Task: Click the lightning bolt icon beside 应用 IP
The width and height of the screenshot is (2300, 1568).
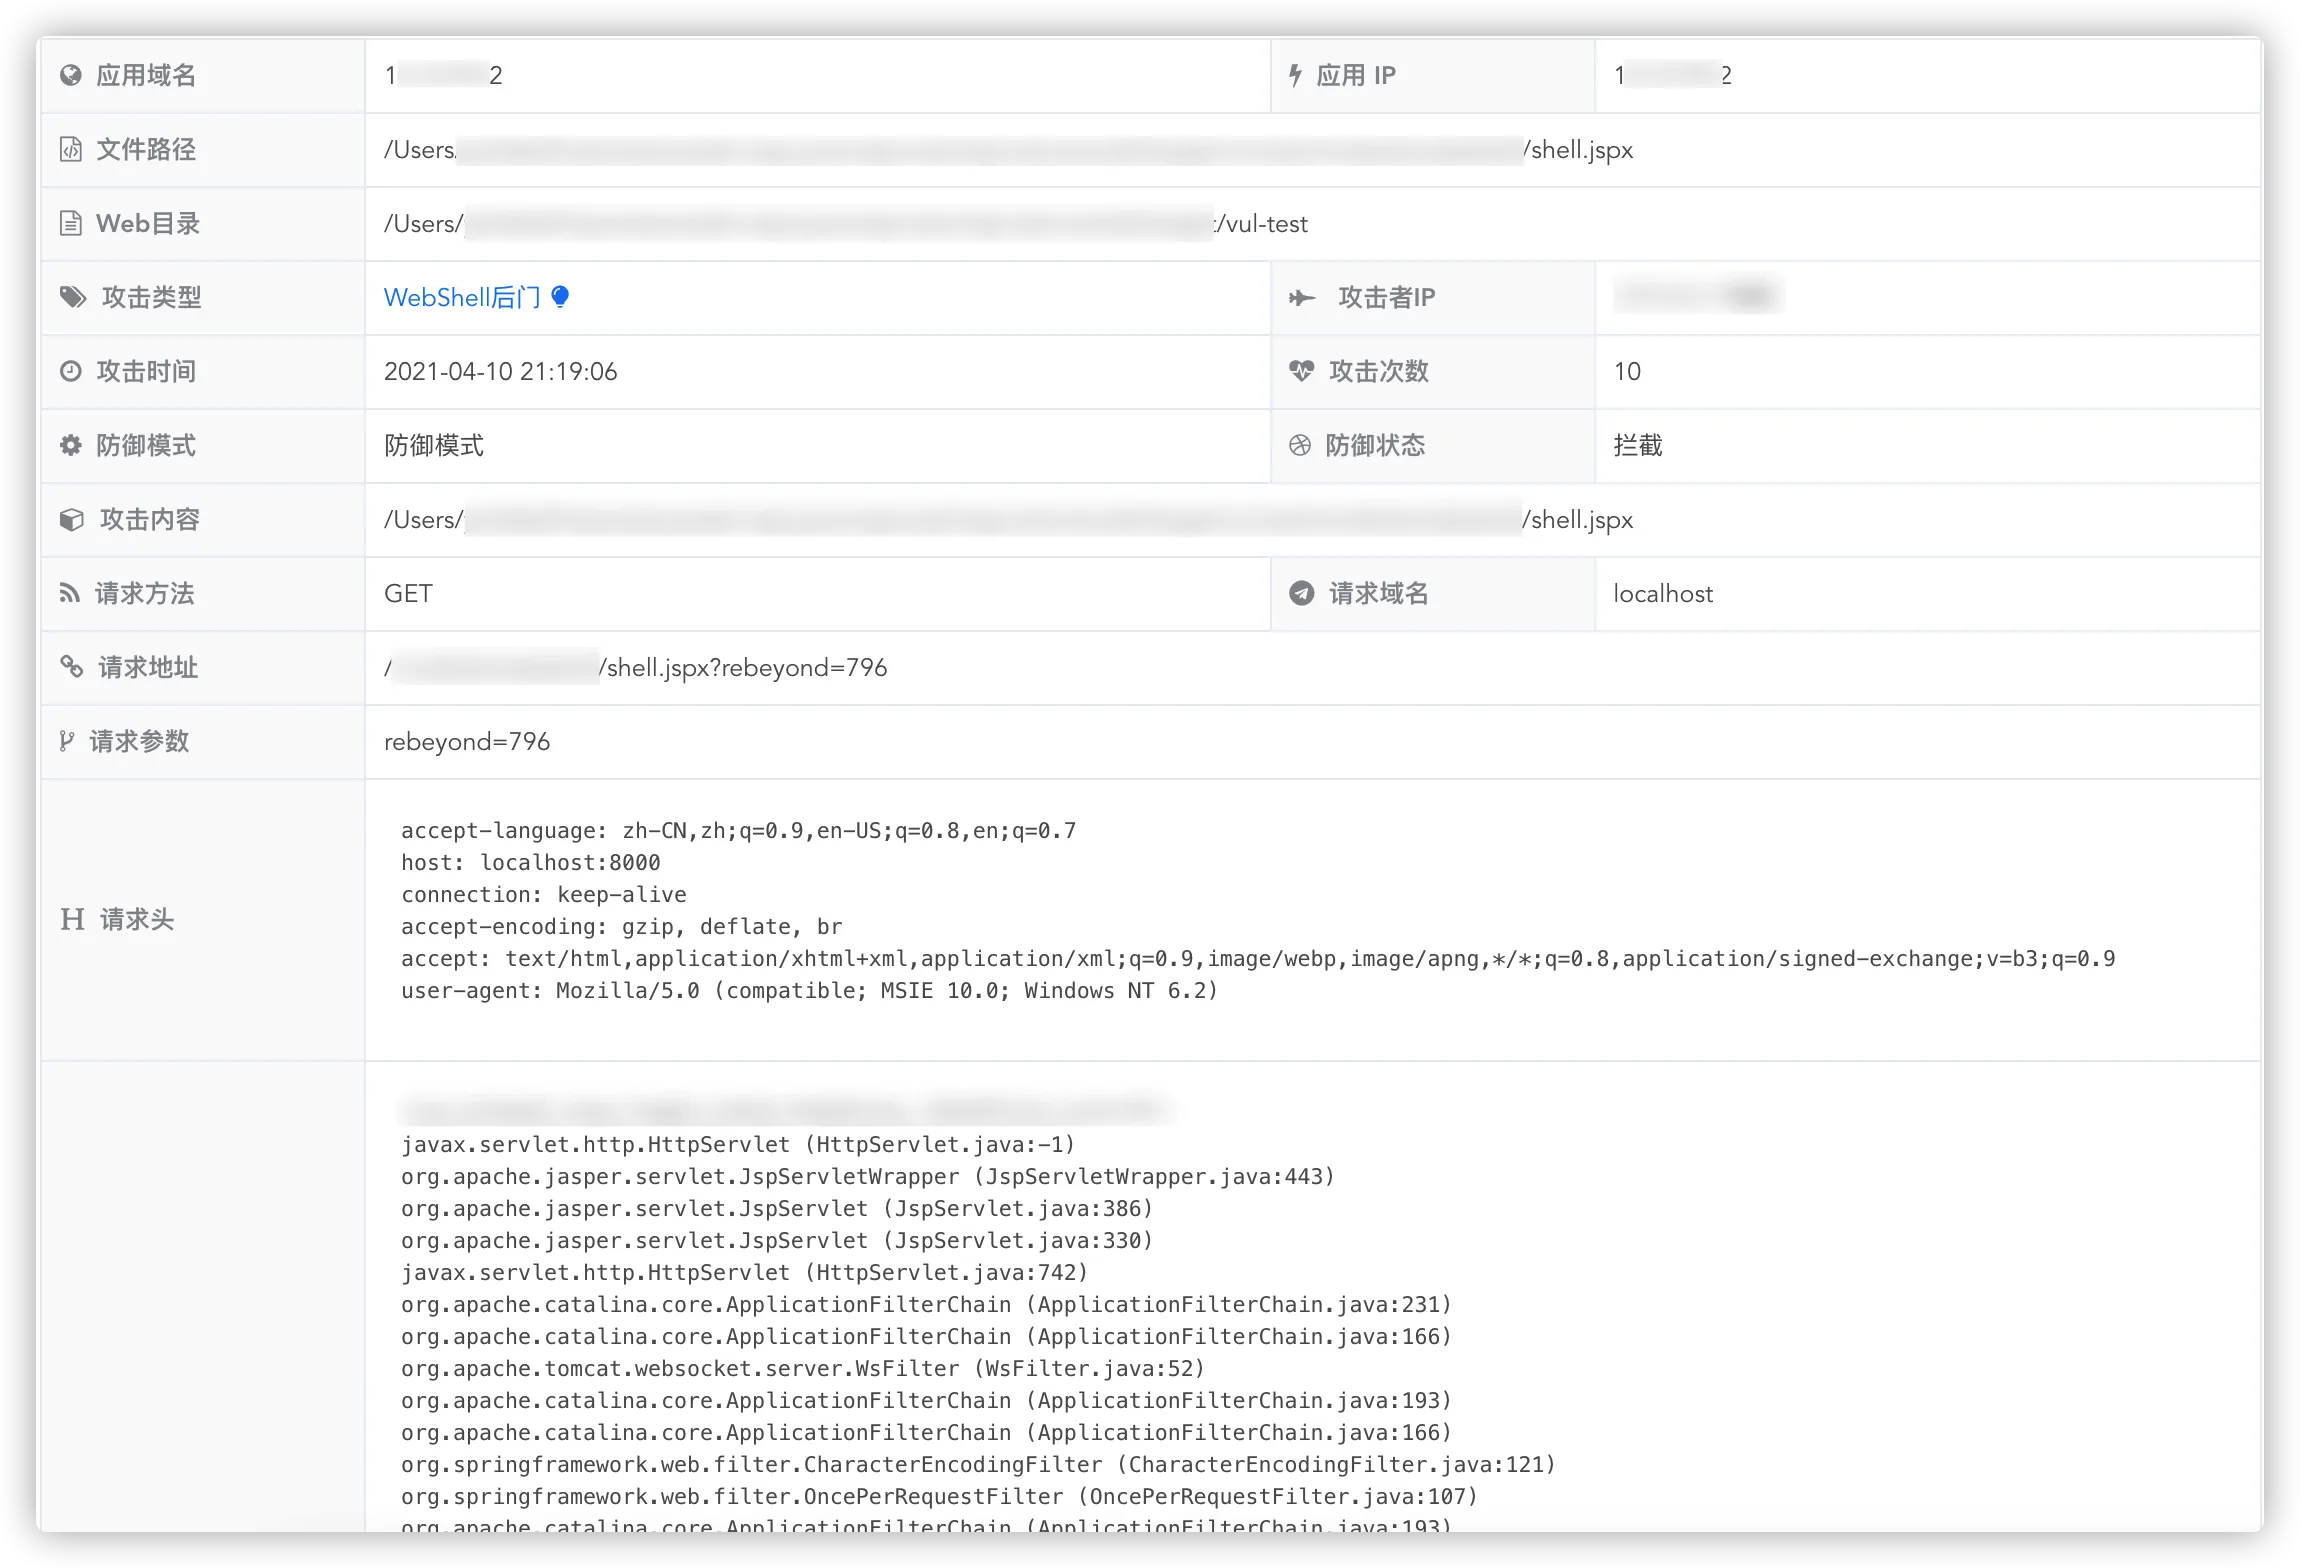Action: point(1295,75)
